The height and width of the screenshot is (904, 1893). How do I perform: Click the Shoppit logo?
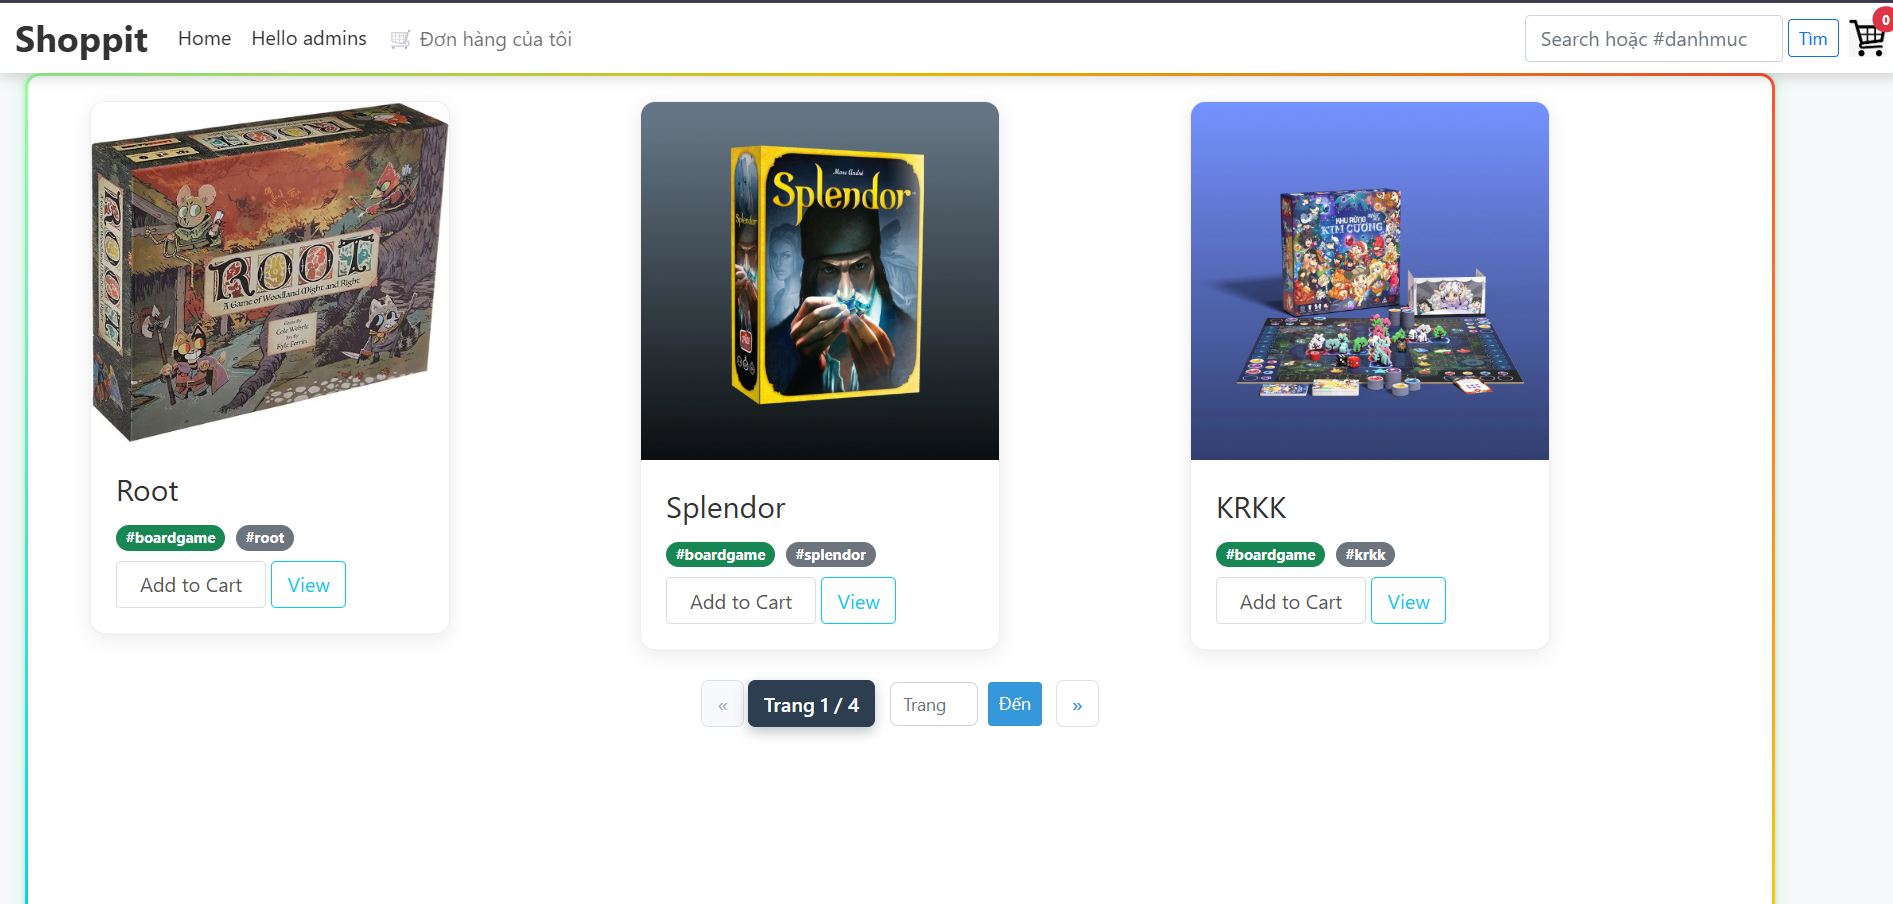(x=81, y=39)
